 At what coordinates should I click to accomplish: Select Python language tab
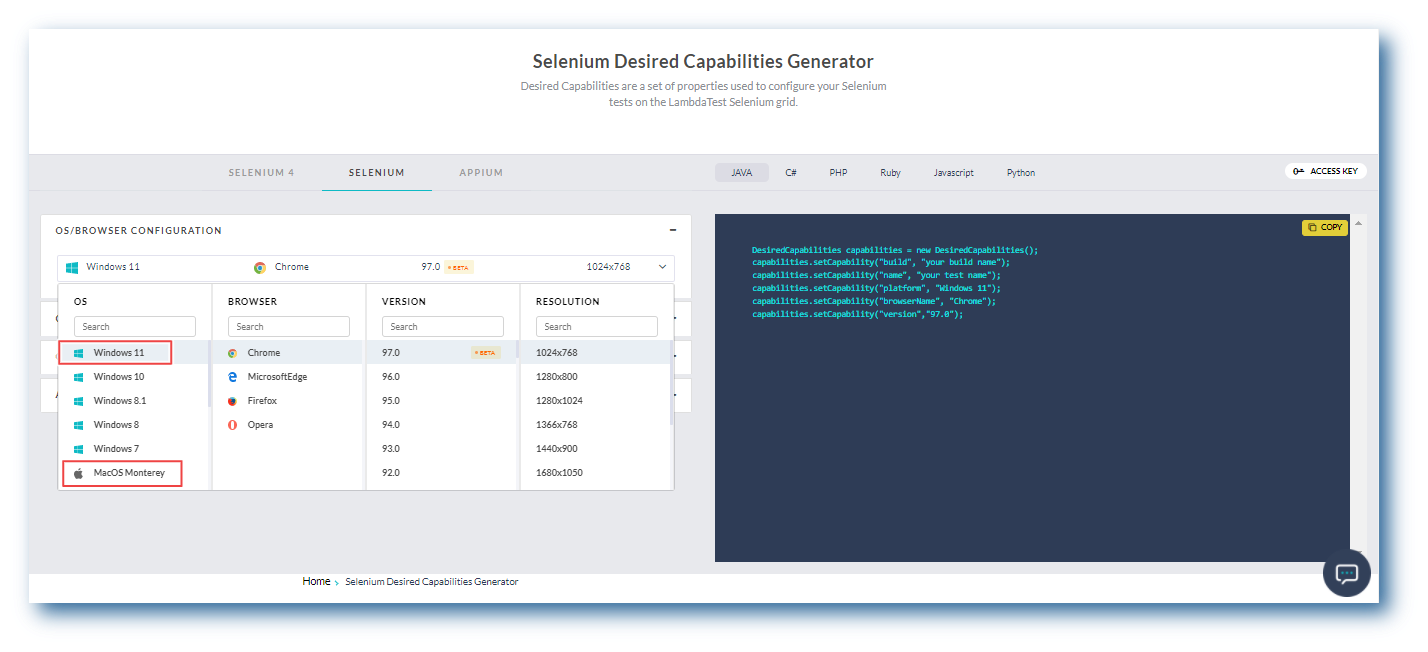(x=1020, y=173)
